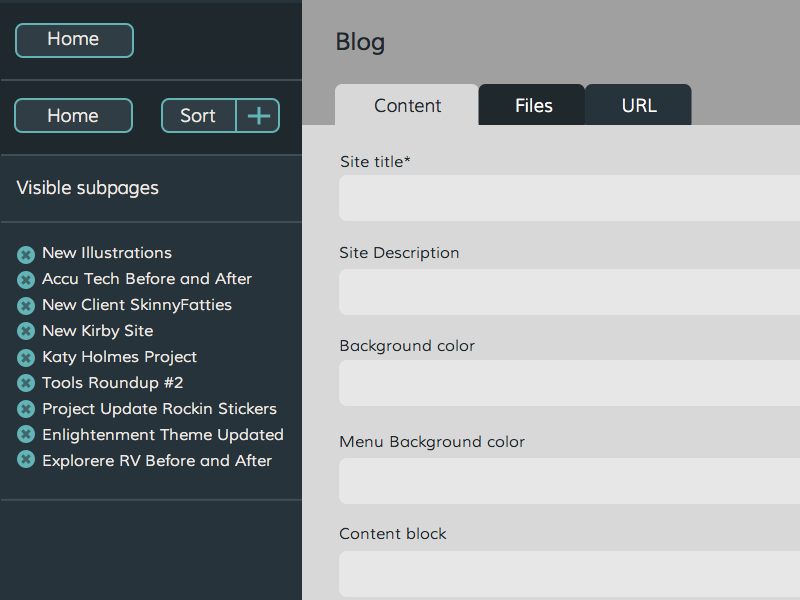Remove Katy Holmes Project with its x icon

pyautogui.click(x=26, y=358)
